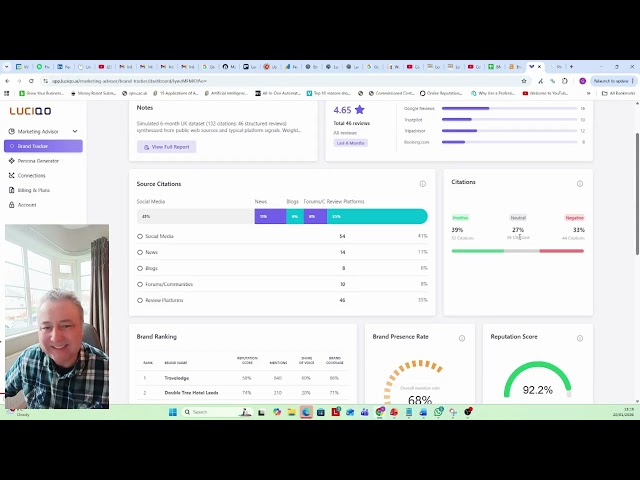Click the Source Citations info icon
The image size is (640, 480).
[422, 184]
